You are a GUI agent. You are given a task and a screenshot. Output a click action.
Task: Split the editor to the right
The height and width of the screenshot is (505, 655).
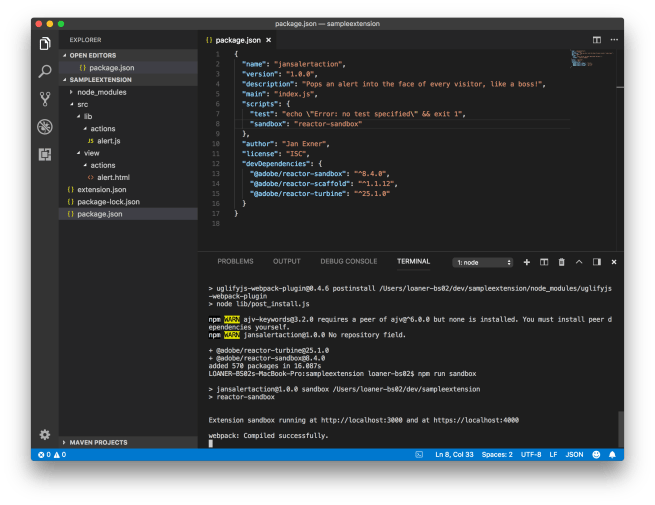[x=597, y=40]
